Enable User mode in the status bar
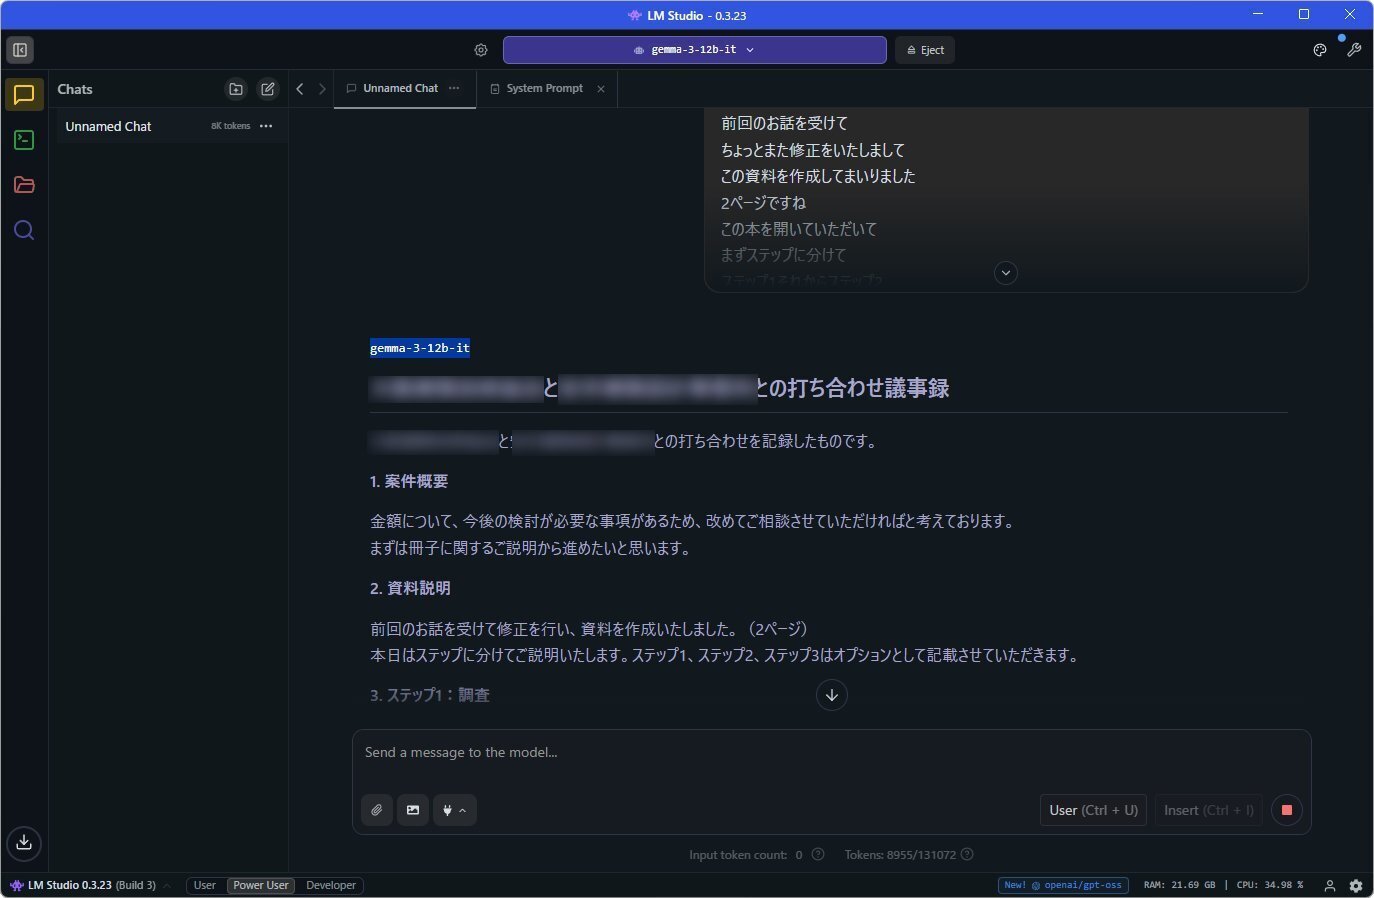Image resolution: width=1374 pixels, height=898 pixels. coord(204,885)
